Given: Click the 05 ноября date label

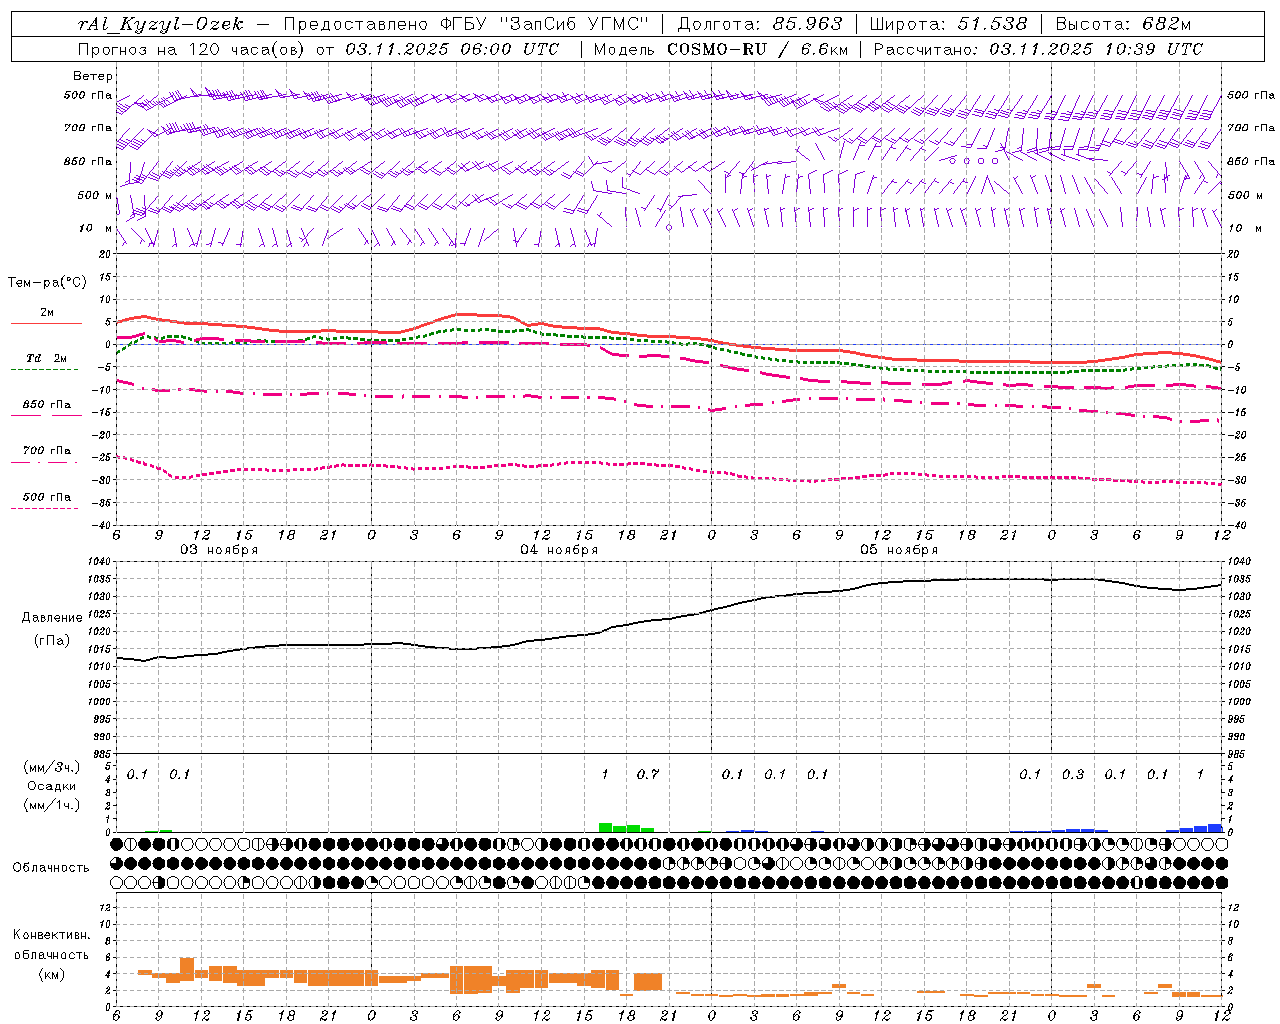Looking at the screenshot, I should point(899,550).
